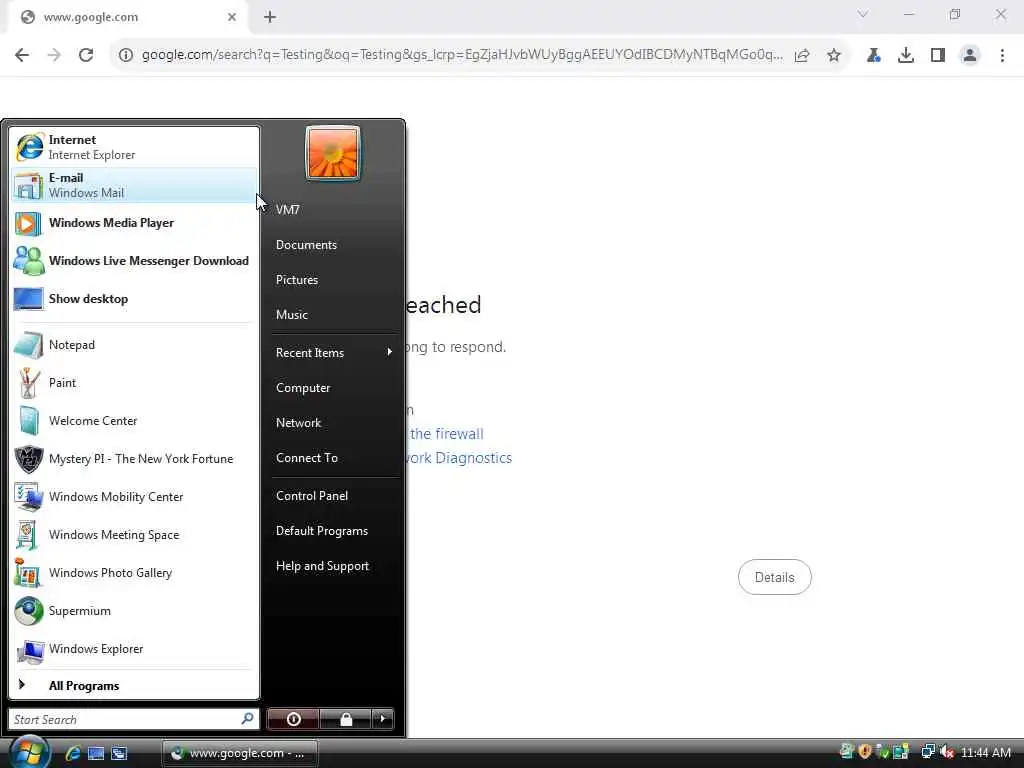Image resolution: width=1024 pixels, height=768 pixels.
Task: Select the www.google.com tab
Action: tap(127, 17)
